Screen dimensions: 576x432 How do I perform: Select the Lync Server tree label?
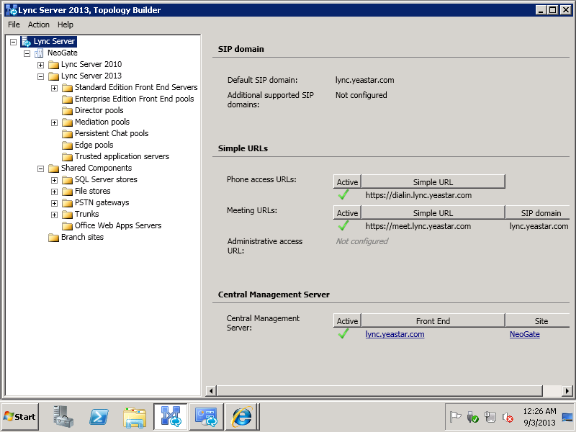point(54,41)
